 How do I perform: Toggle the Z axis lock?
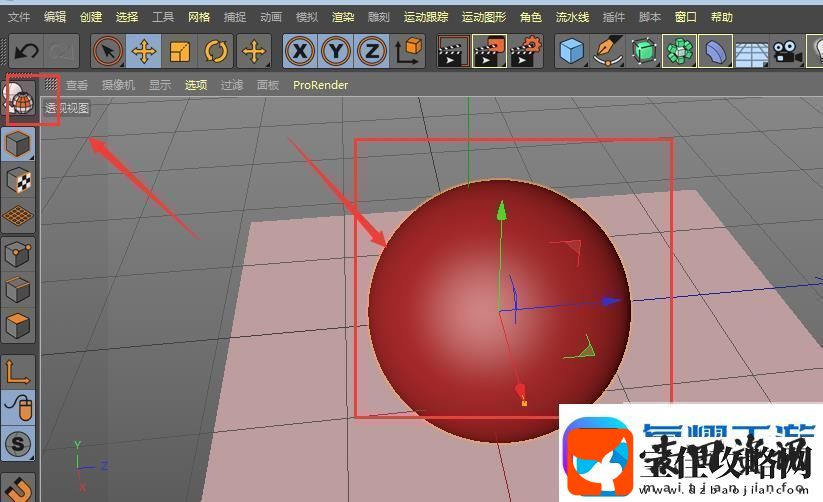(x=372, y=51)
